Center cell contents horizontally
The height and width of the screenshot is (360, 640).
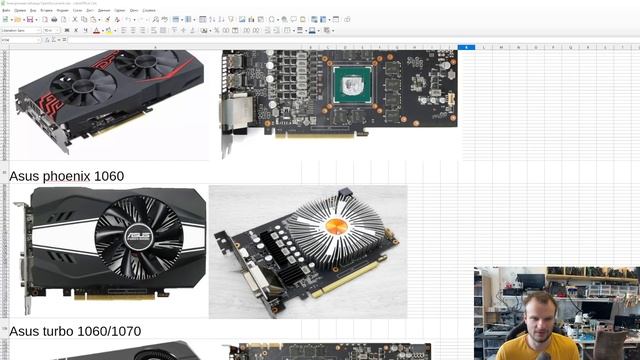click(133, 30)
